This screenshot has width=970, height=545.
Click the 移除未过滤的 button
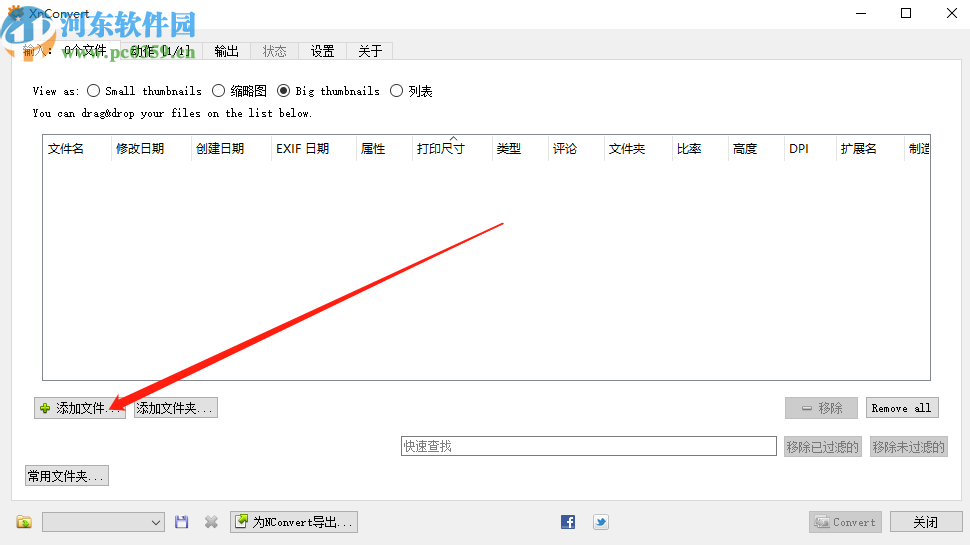909,447
